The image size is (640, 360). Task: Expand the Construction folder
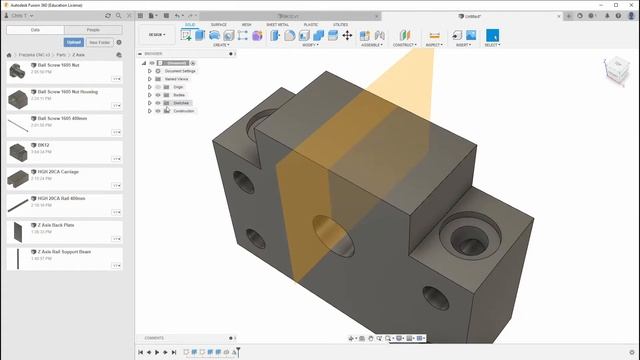coord(150,111)
